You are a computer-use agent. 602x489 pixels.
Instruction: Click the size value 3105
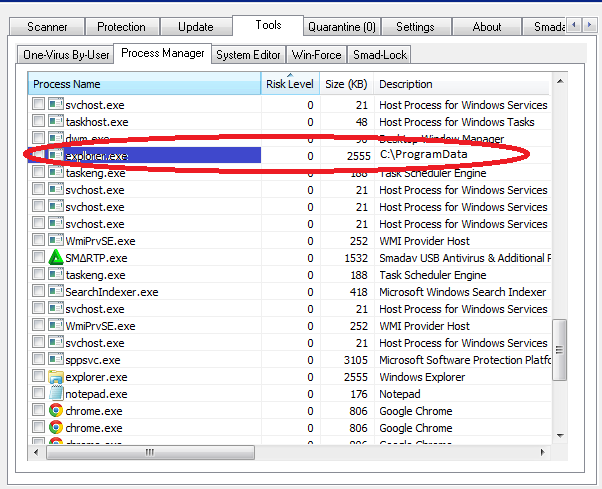pos(356,360)
